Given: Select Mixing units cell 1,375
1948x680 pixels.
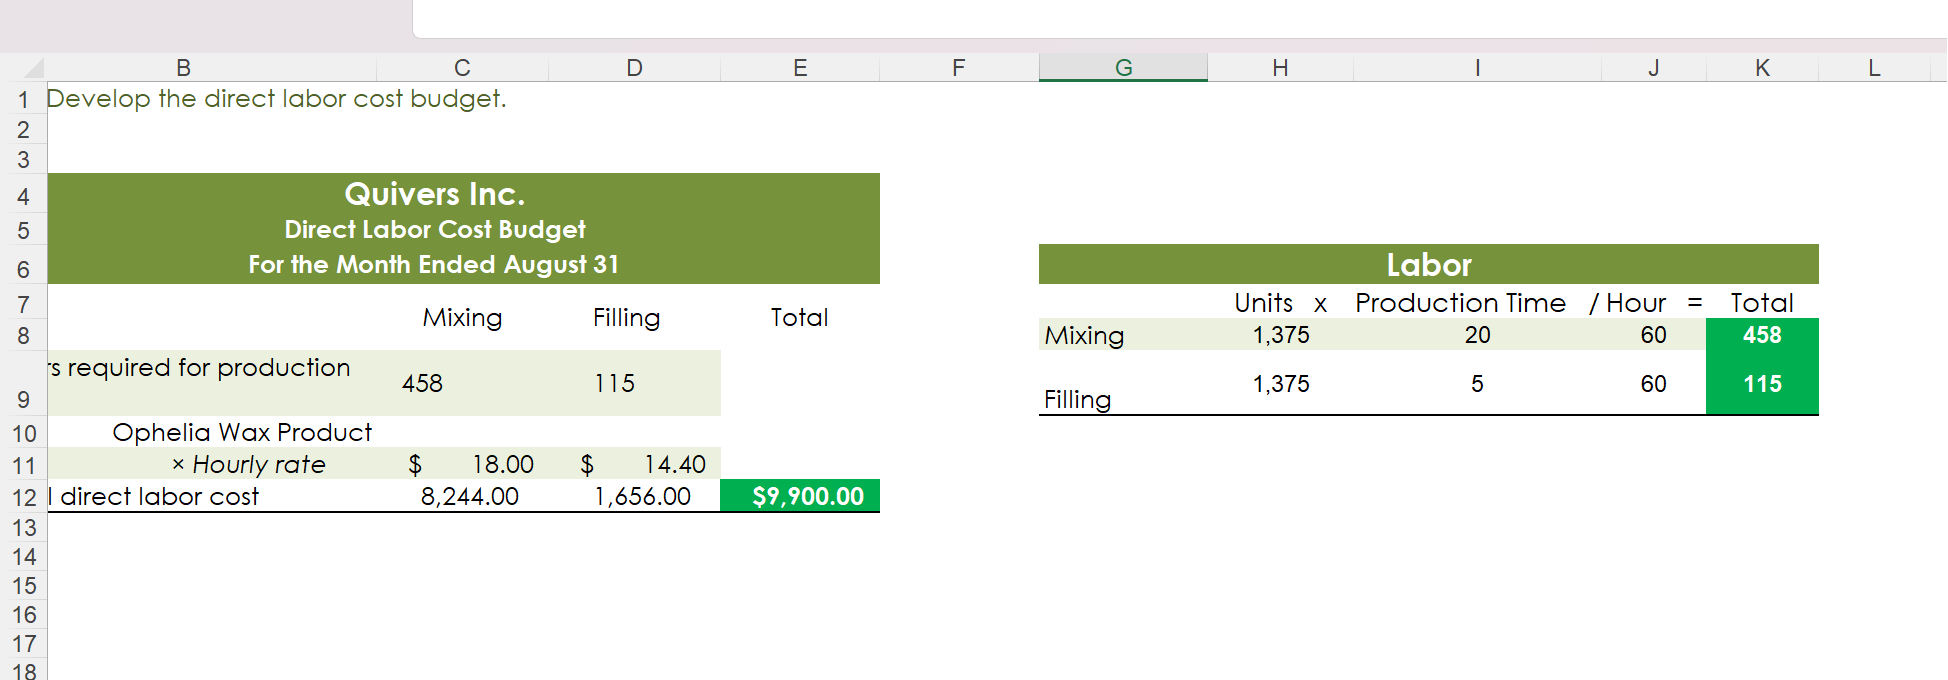Looking at the screenshot, I should (x=1280, y=335).
